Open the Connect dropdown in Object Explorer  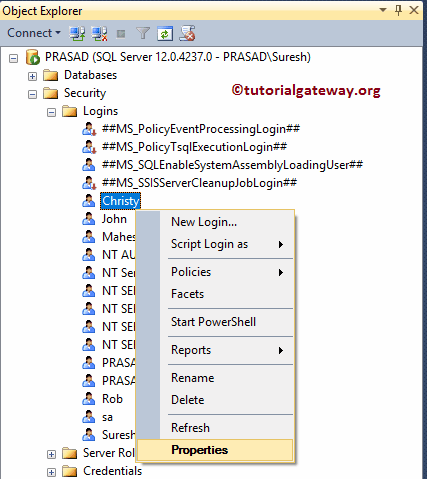[x=34, y=33]
